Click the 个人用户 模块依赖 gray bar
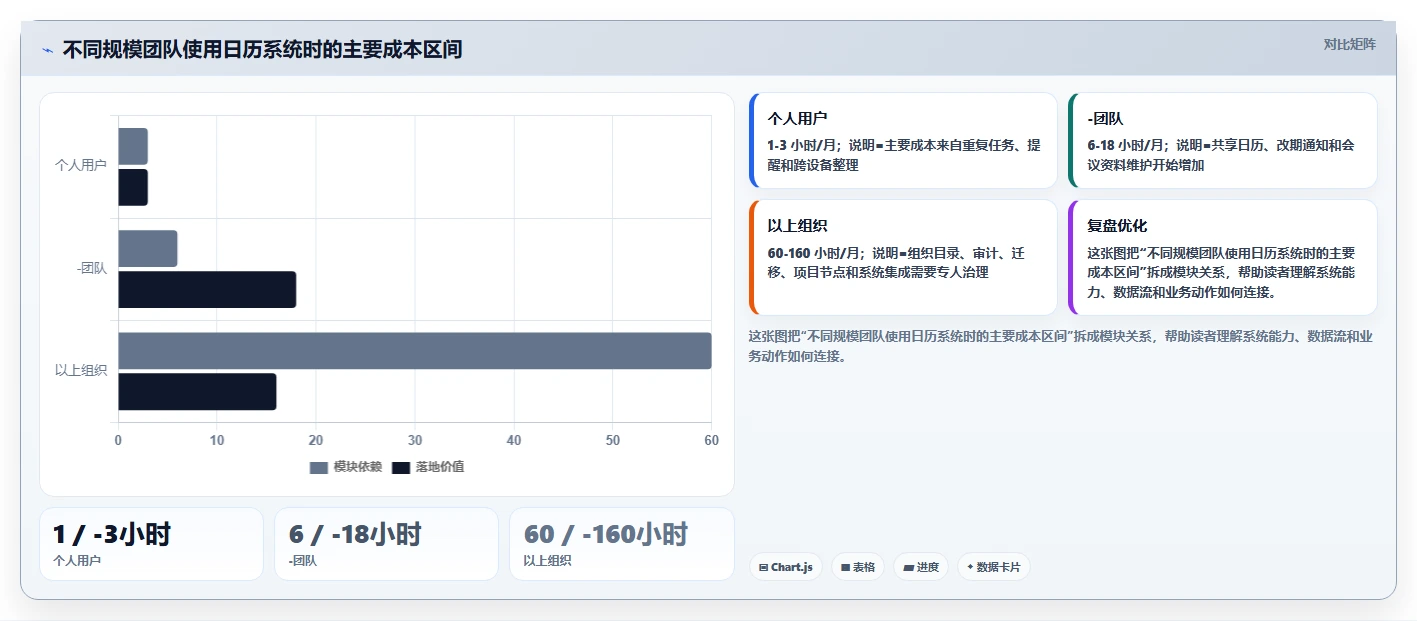This screenshot has height=621, width=1417. point(133,146)
